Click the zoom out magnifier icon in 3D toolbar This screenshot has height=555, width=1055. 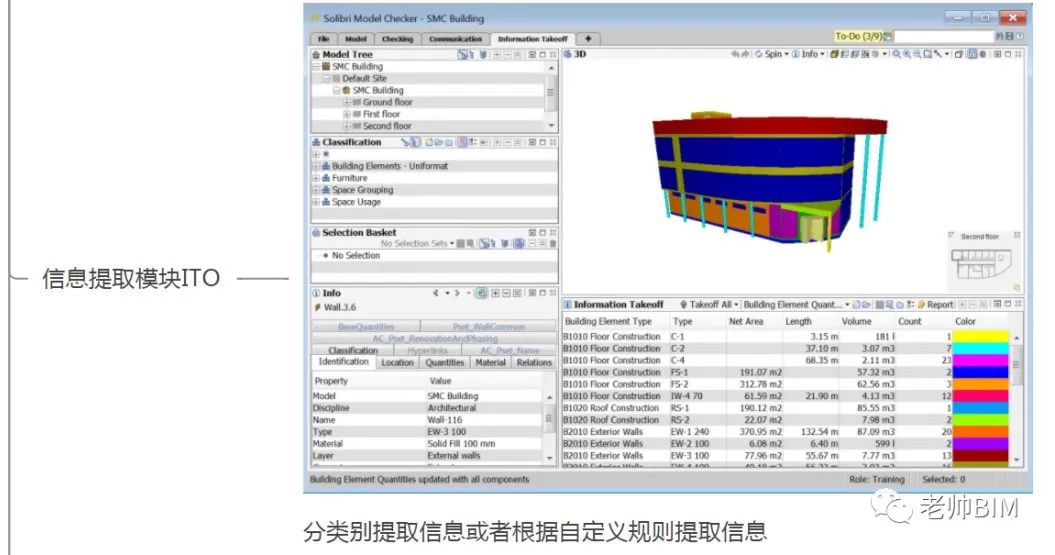(917, 54)
